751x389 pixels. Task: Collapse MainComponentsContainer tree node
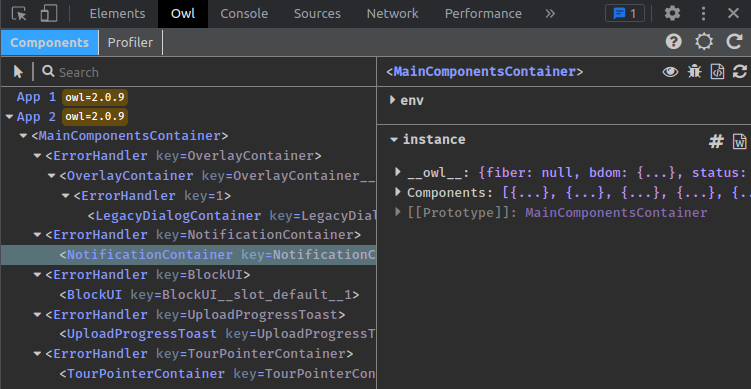(23, 137)
